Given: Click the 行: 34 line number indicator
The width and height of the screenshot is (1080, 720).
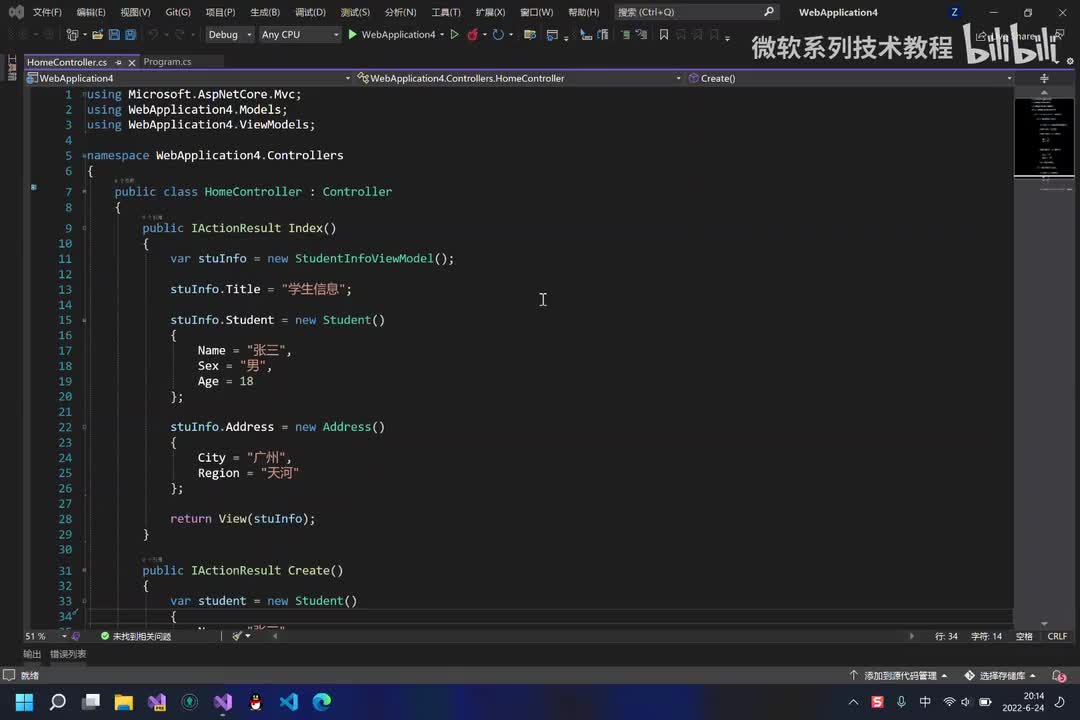Looking at the screenshot, I should [946, 636].
